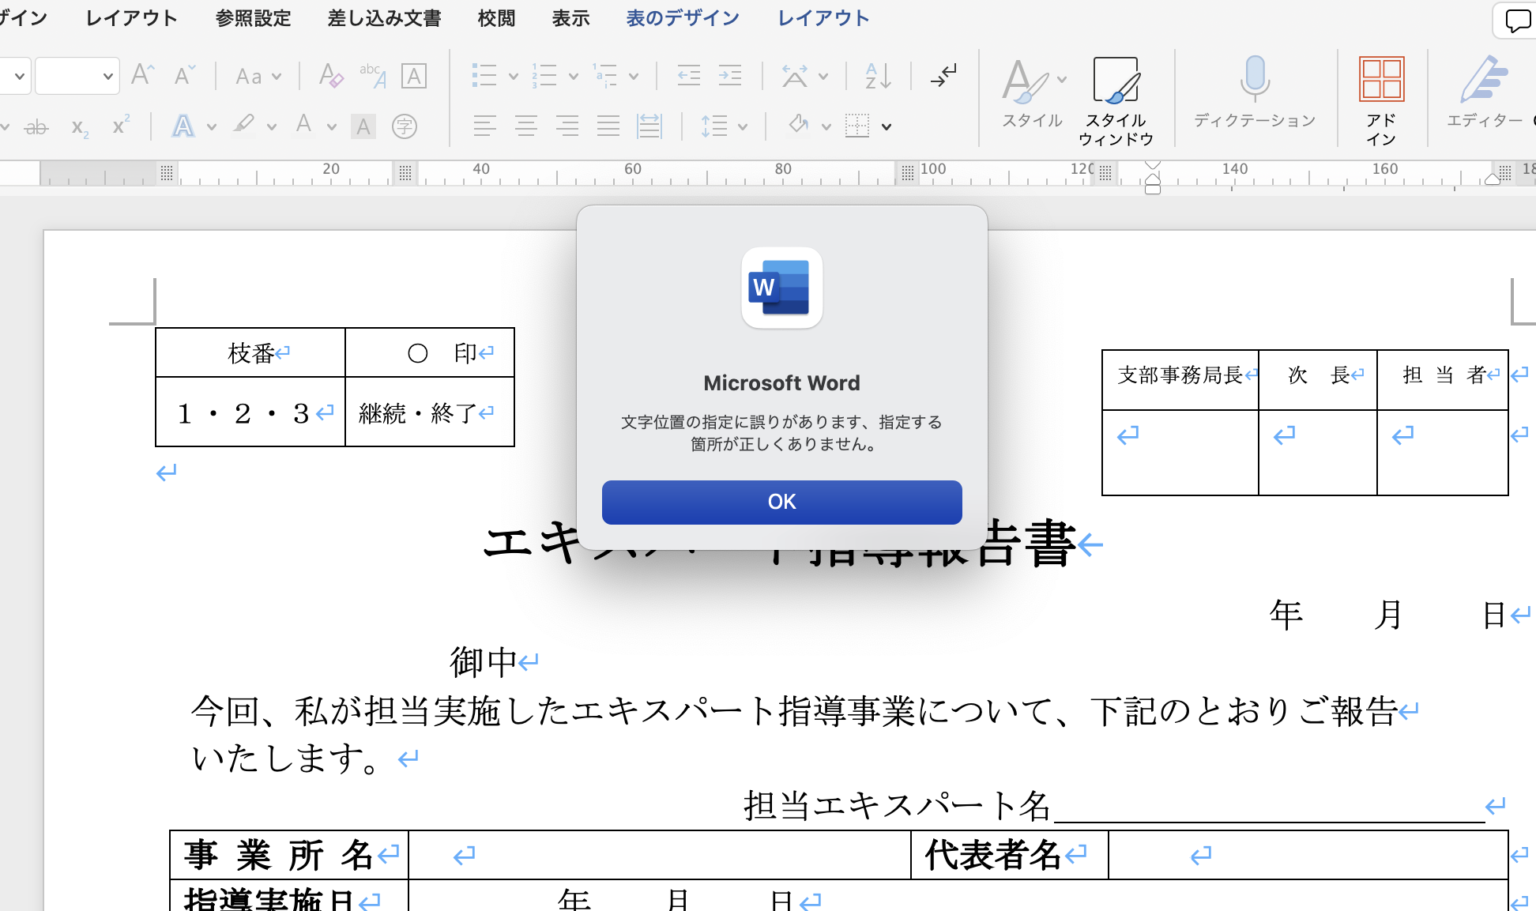Open the スタイル gallery
This screenshot has width=1536, height=911.
coord(1032,93)
